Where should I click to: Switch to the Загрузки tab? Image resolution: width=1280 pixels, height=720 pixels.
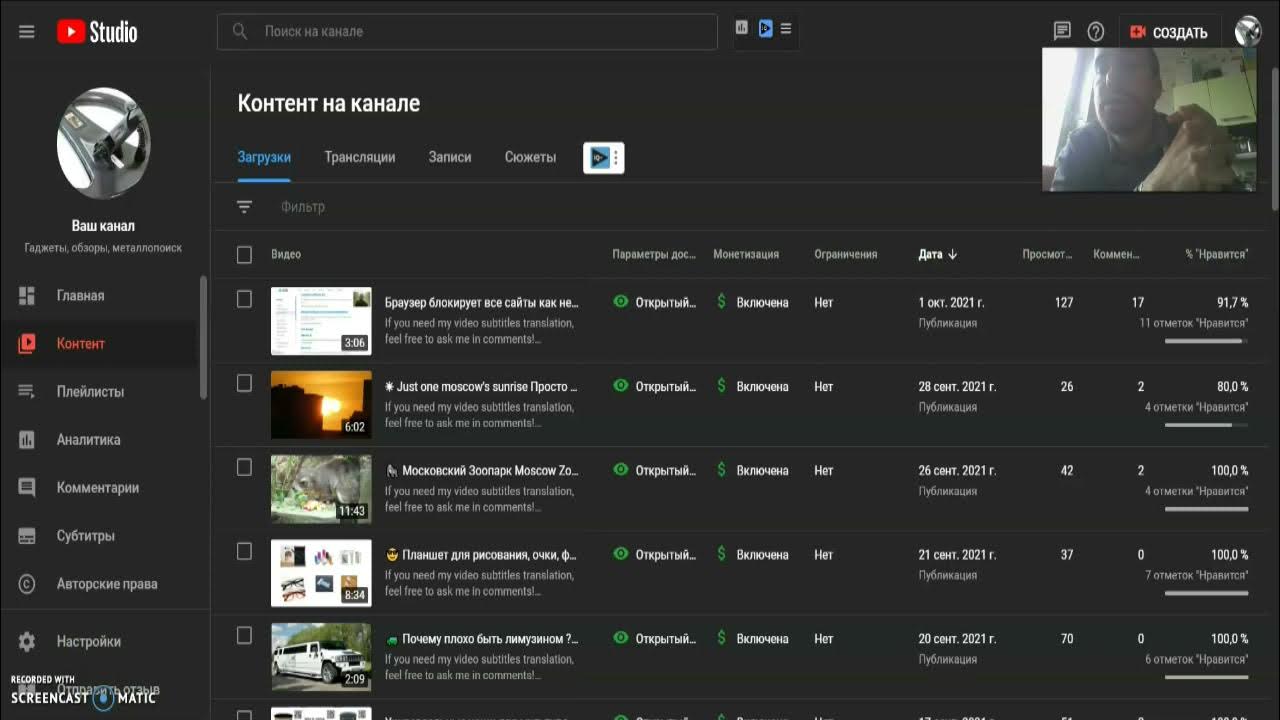(264, 157)
